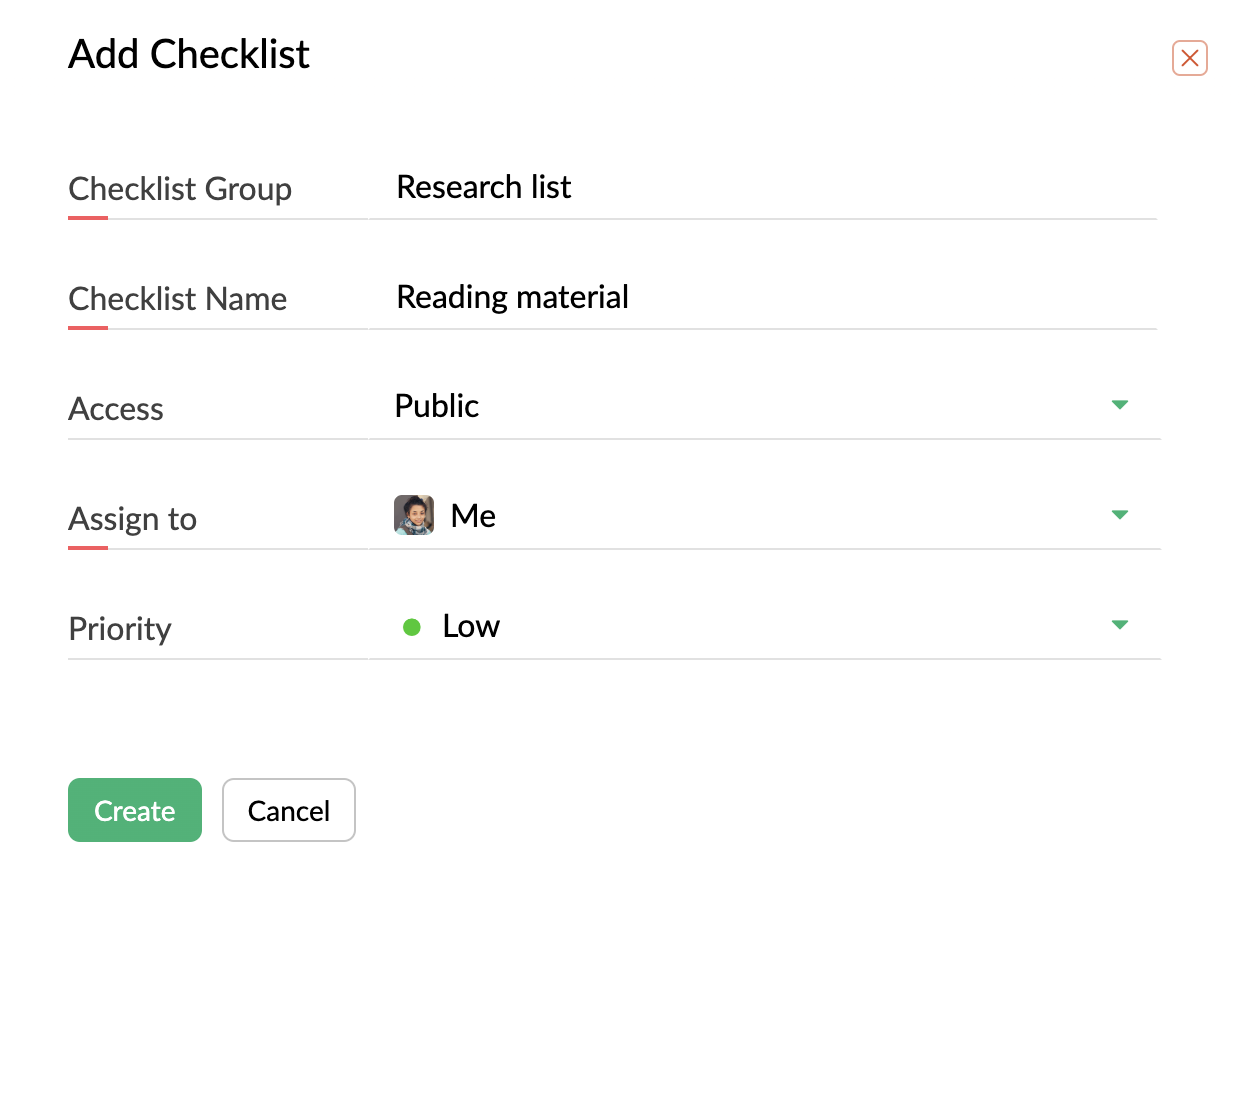Click the Me assignee name
This screenshot has height=1096, width=1258.
tap(473, 516)
